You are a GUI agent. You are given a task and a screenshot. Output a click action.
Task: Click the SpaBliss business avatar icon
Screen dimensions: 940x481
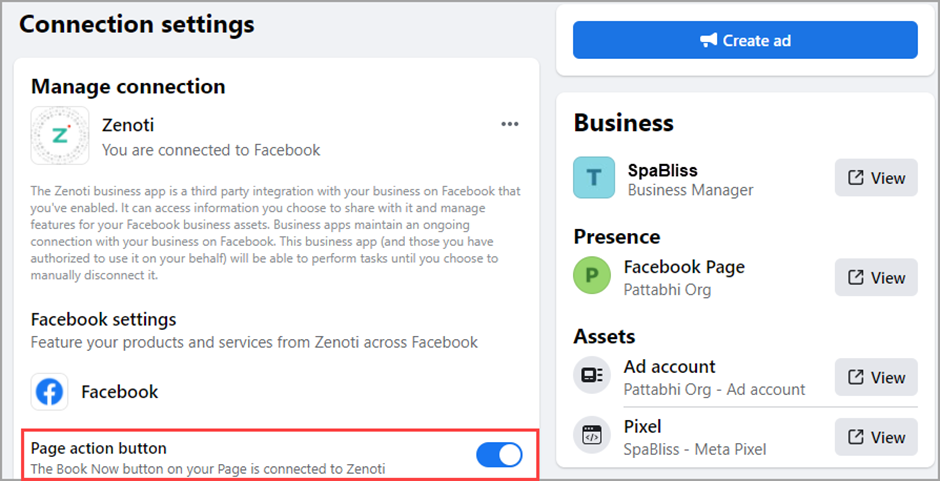pos(594,178)
